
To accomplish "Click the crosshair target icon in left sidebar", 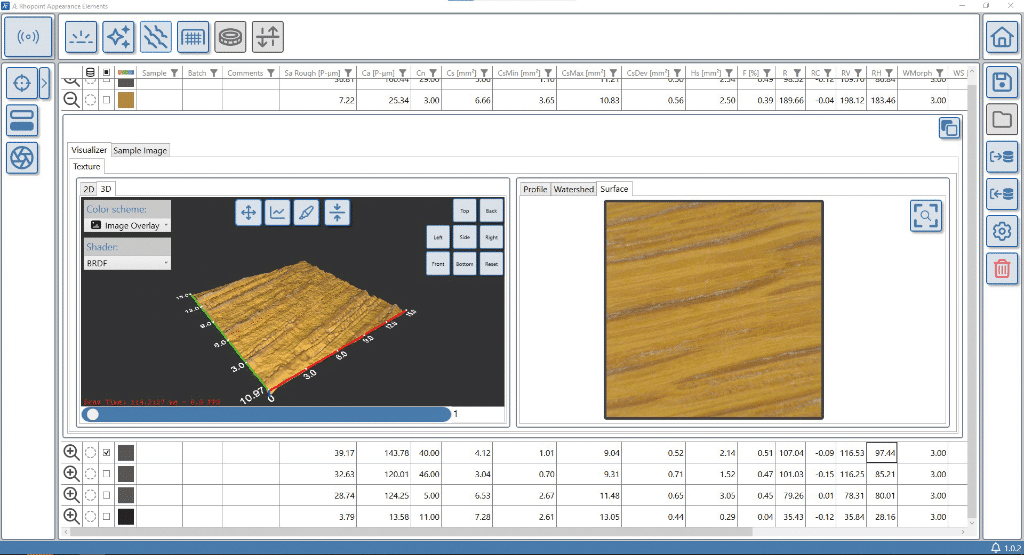I will [x=22, y=83].
